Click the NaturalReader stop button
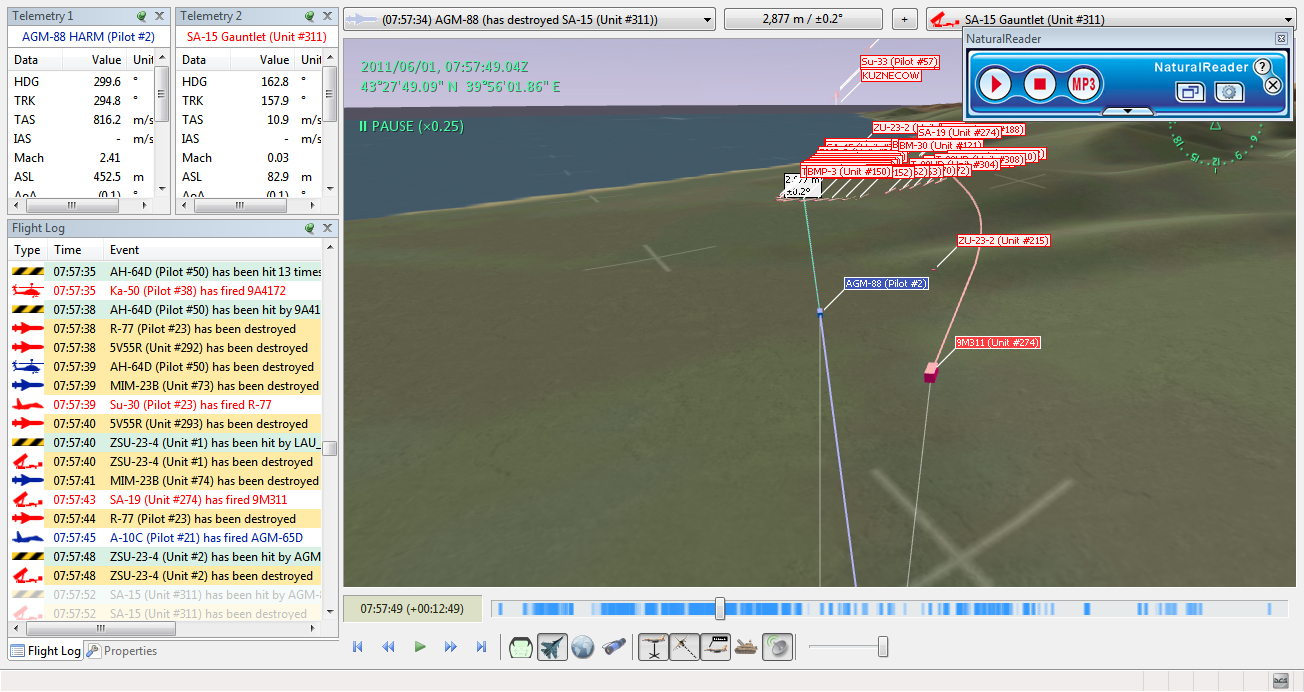This screenshot has height=692, width=1304. [x=1040, y=84]
